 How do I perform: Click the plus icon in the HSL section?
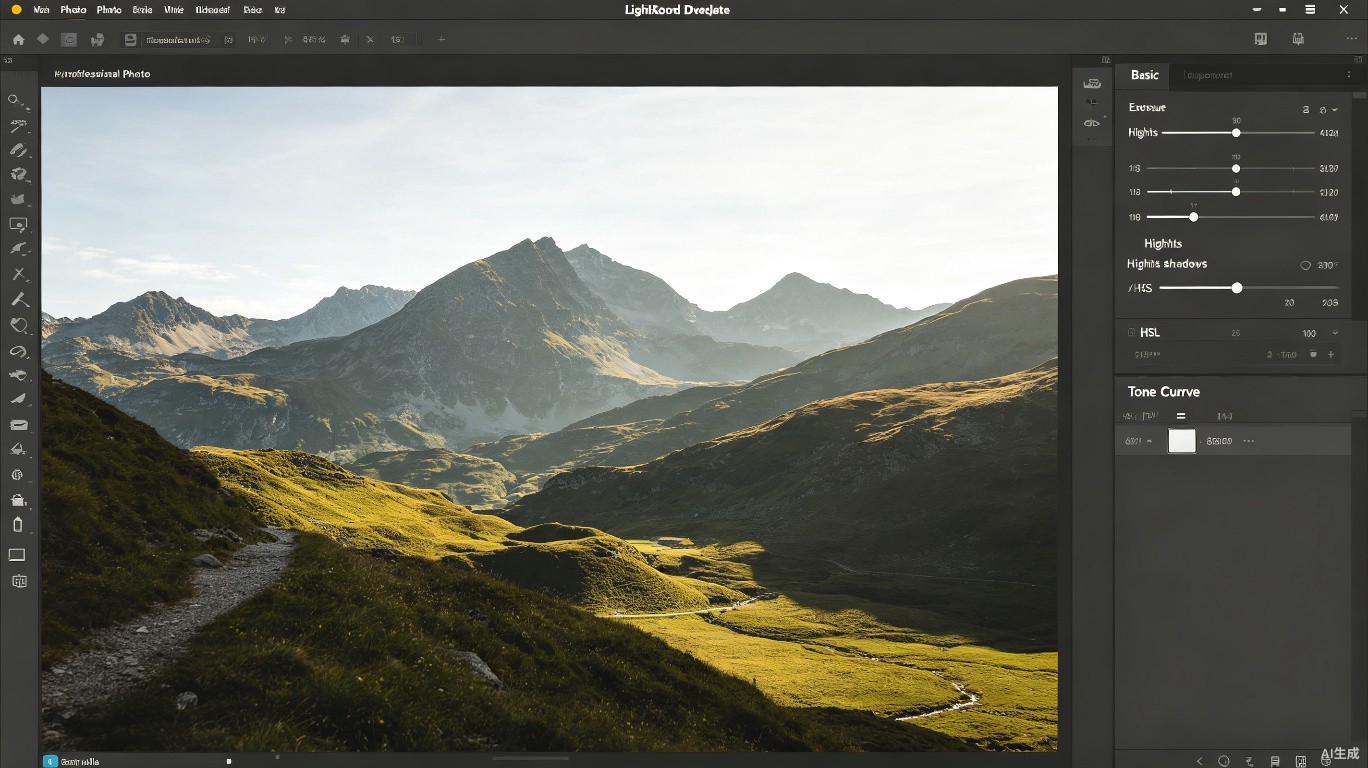tap(1331, 355)
